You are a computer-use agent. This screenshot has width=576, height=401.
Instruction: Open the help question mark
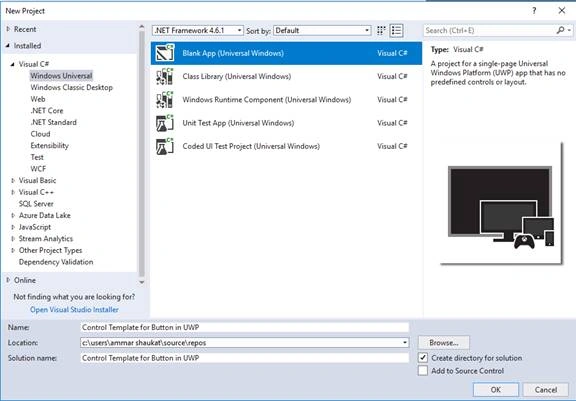click(534, 11)
